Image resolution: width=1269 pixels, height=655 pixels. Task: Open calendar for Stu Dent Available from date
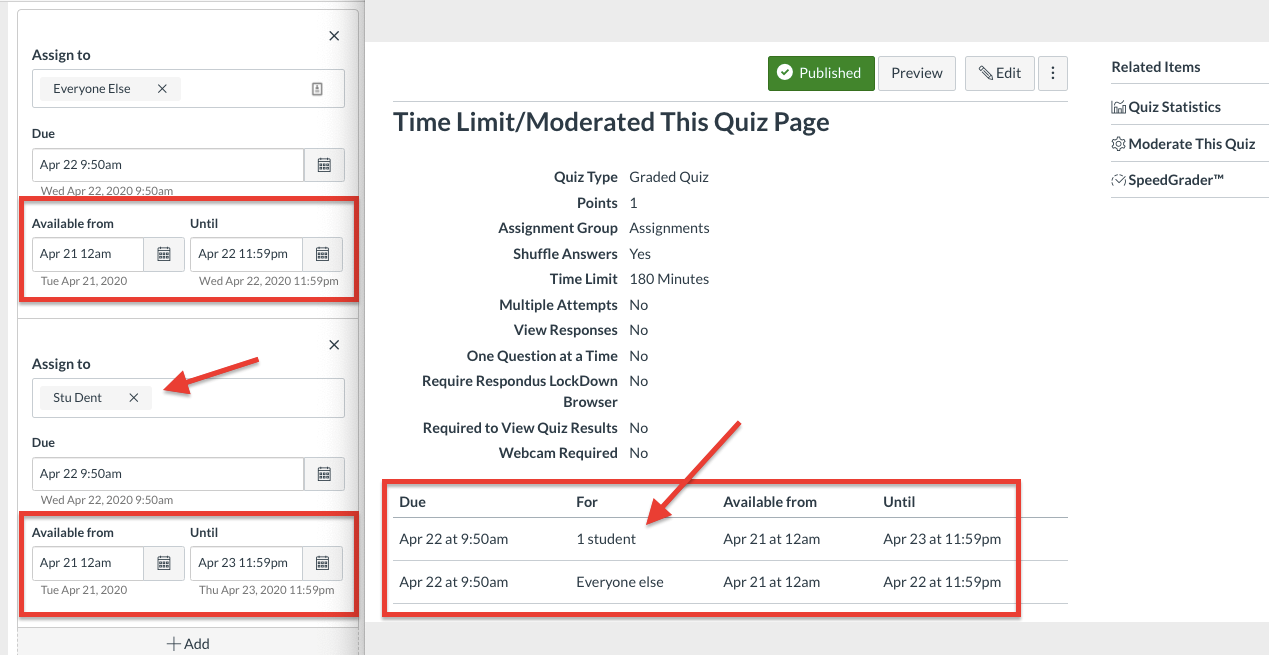(164, 563)
